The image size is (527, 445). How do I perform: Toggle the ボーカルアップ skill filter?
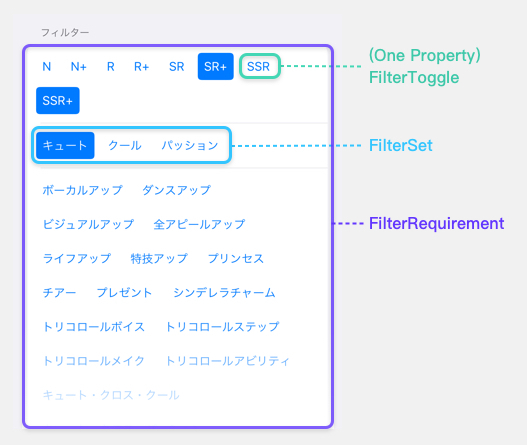(x=82, y=190)
